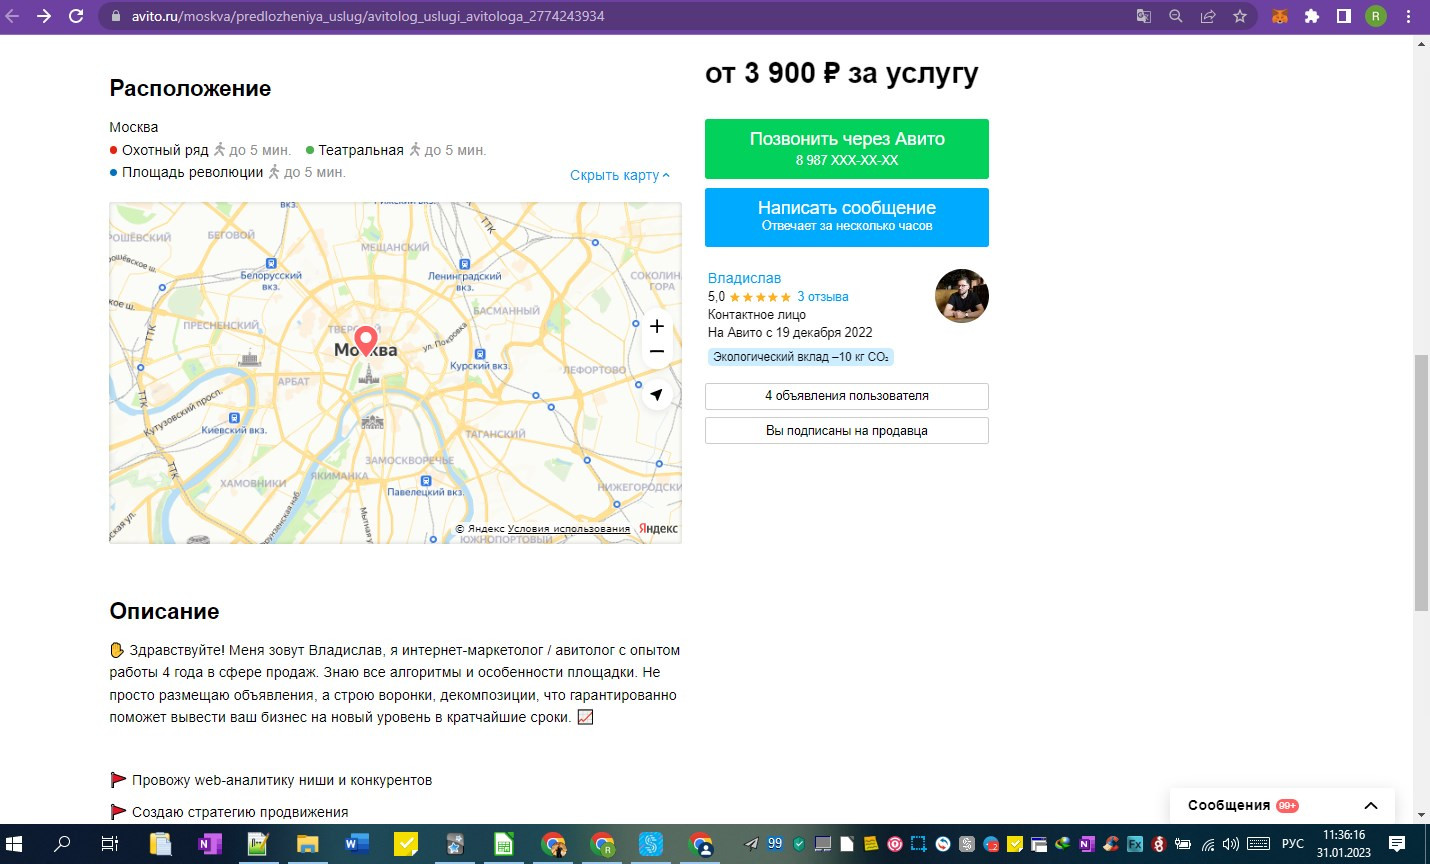Click Написать сообщение button

(x=847, y=217)
